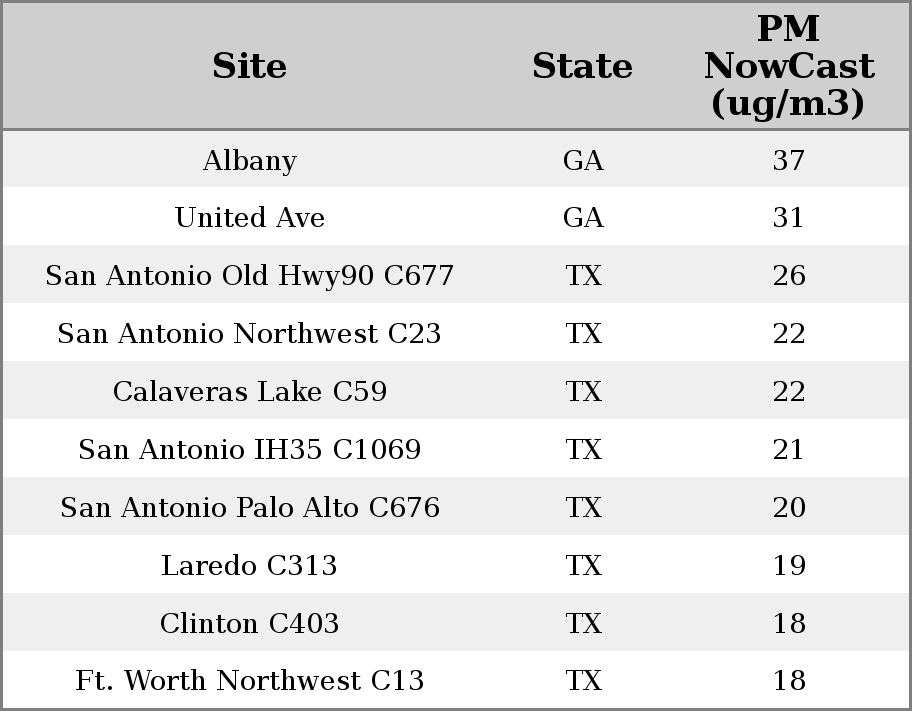912x711 pixels.
Task: Select the Calaveras Lake C59 cell
Action: 249,392
